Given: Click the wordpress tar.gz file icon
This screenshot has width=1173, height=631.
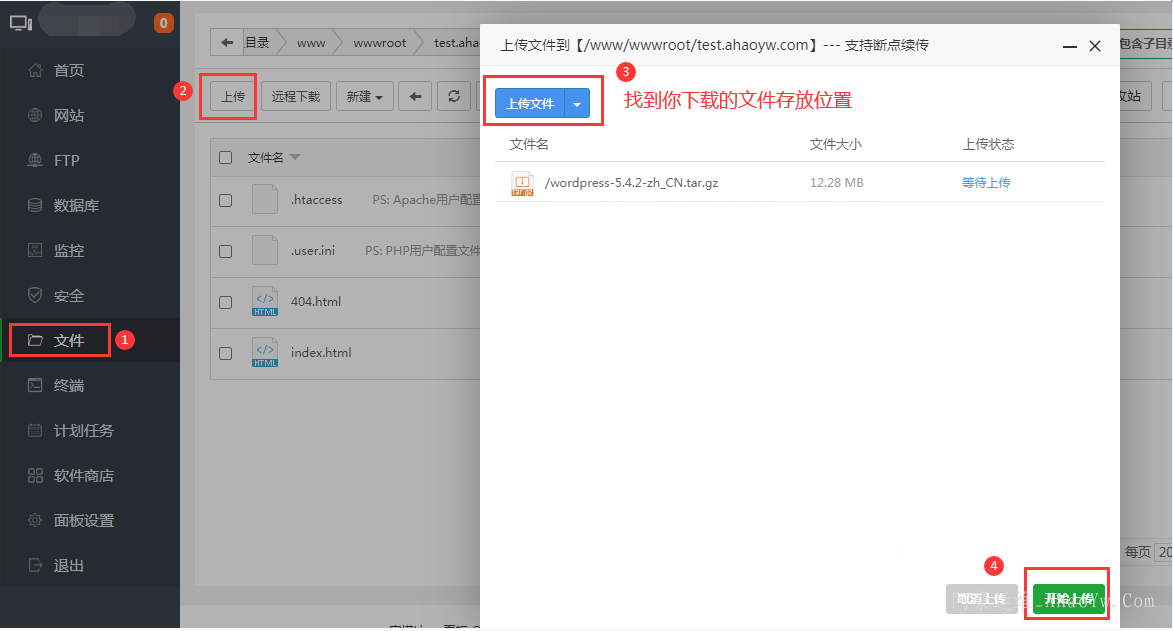Looking at the screenshot, I should pyautogui.click(x=522, y=183).
